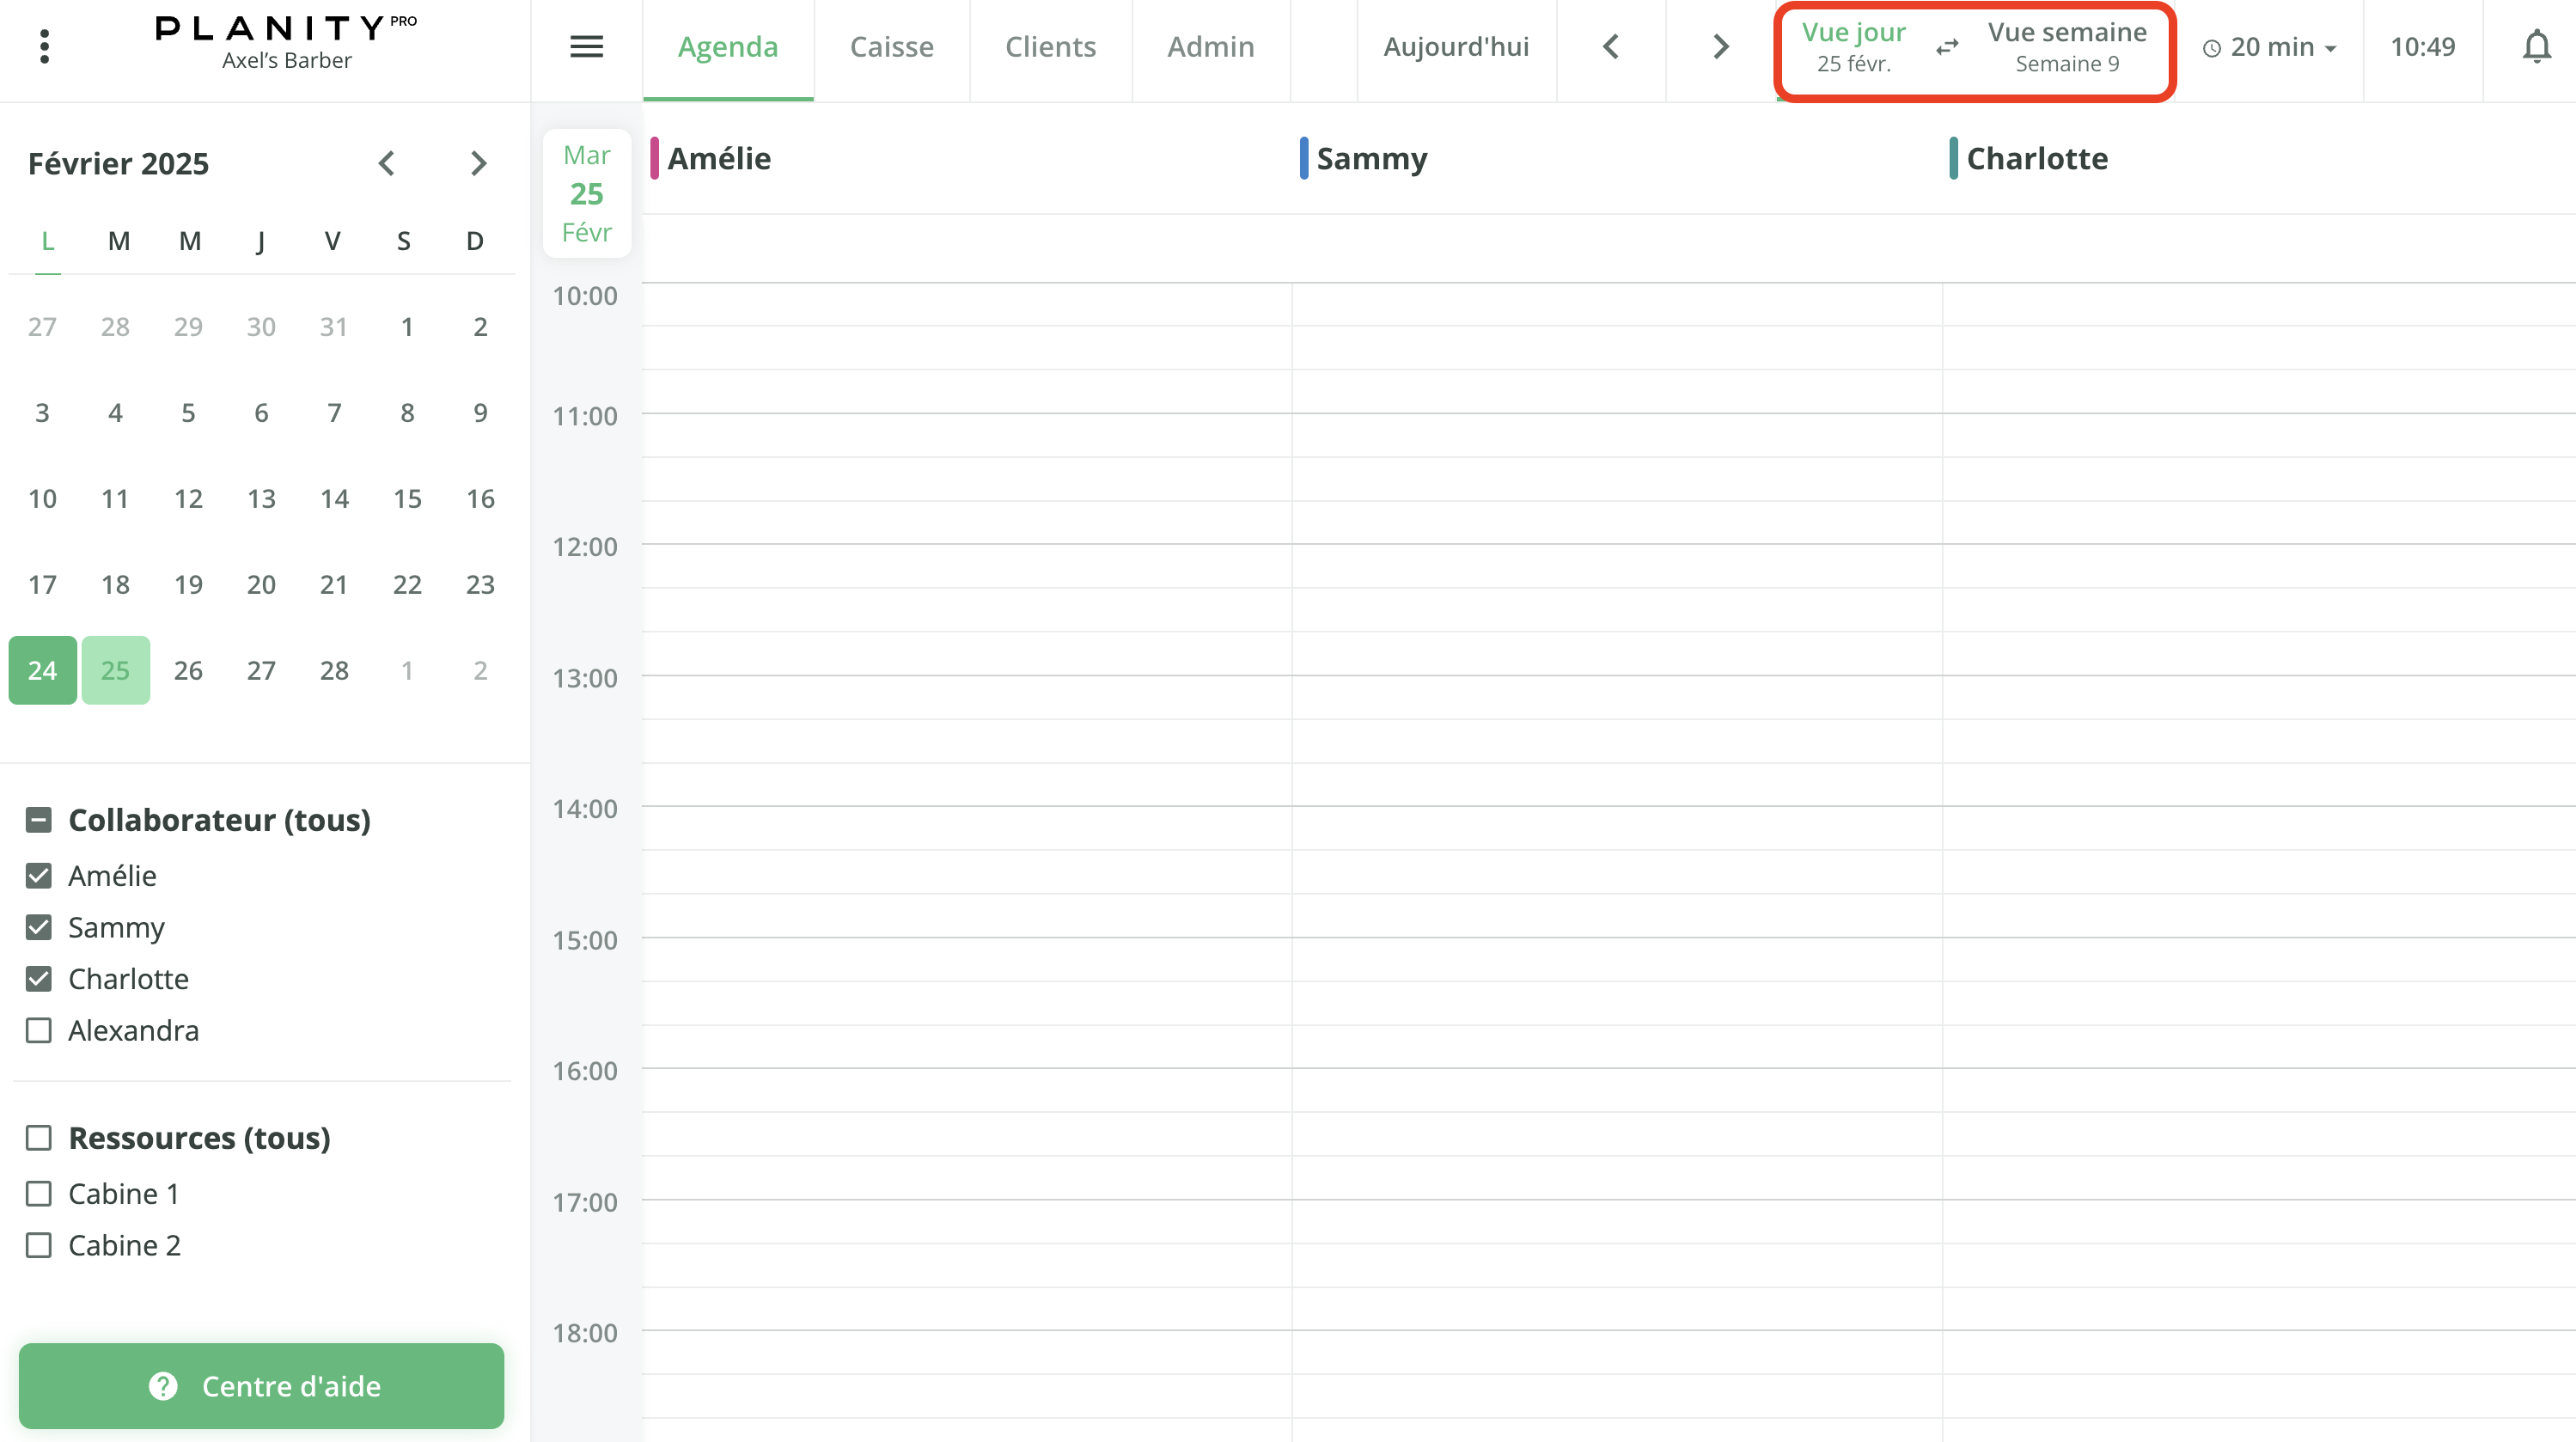This screenshot has height=1442, width=2576.
Task: Click Charlotte's teal color bar
Action: pos(1952,158)
